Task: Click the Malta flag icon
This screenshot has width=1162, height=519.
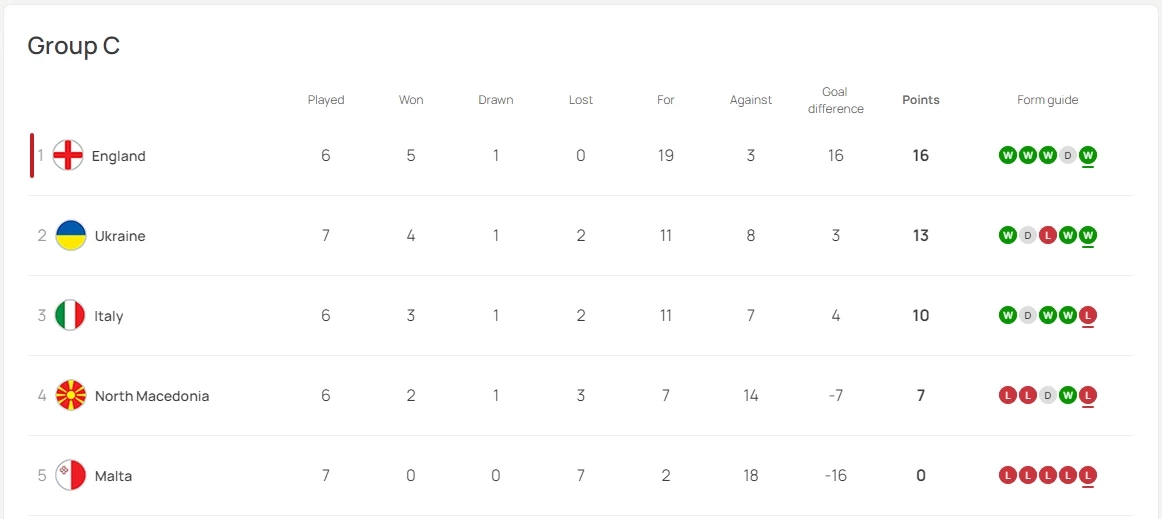Action: pos(70,476)
